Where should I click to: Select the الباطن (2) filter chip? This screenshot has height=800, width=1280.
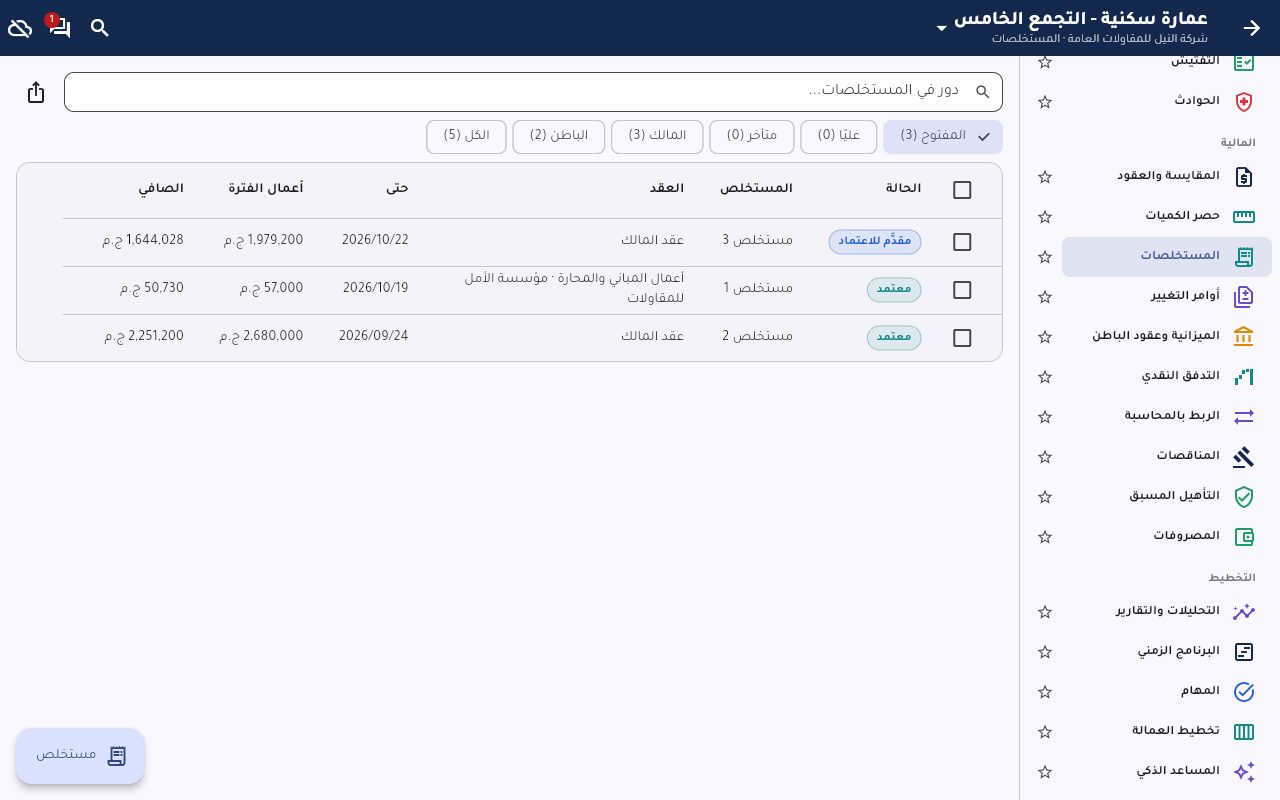point(559,137)
